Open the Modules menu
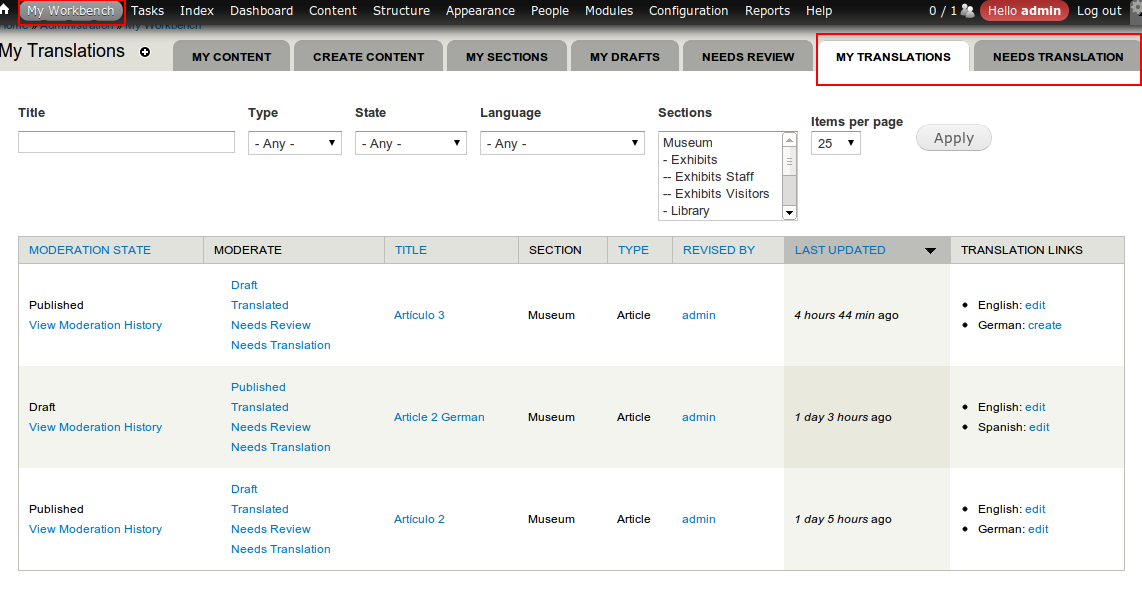 609,11
